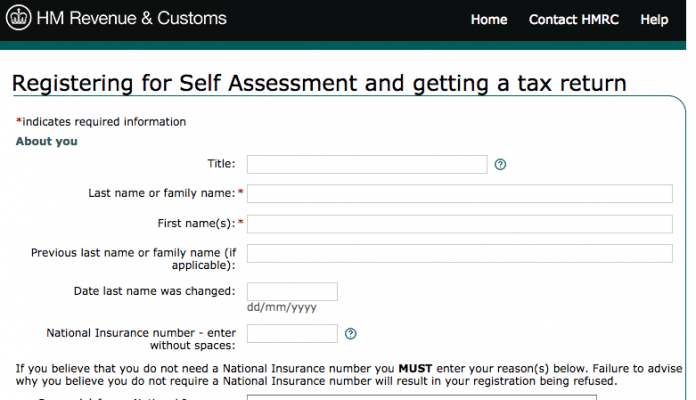Click the Date last name was changed field

(292, 291)
